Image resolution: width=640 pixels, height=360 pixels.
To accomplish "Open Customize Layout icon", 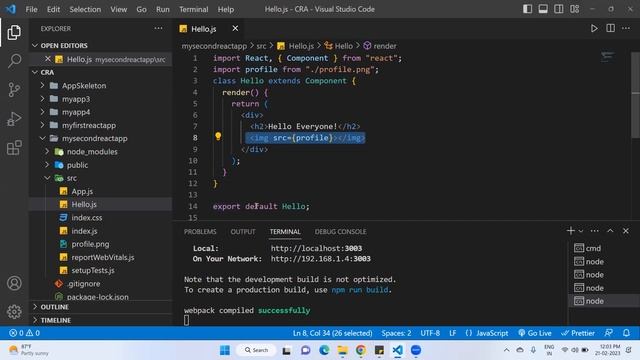I will point(575,9).
